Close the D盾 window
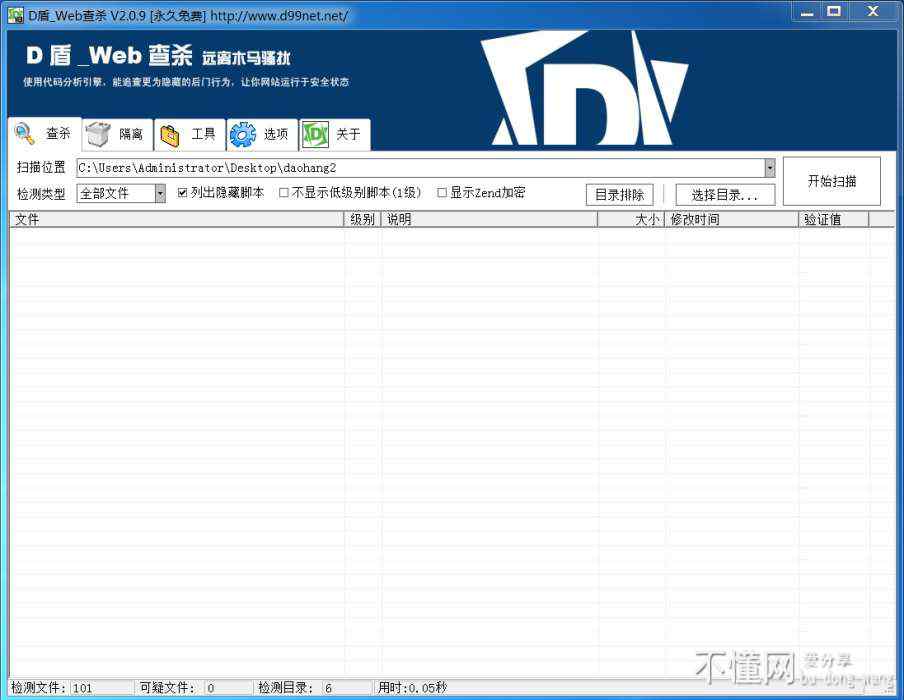Screen dimensions: 904x700 pyautogui.click(x=873, y=11)
